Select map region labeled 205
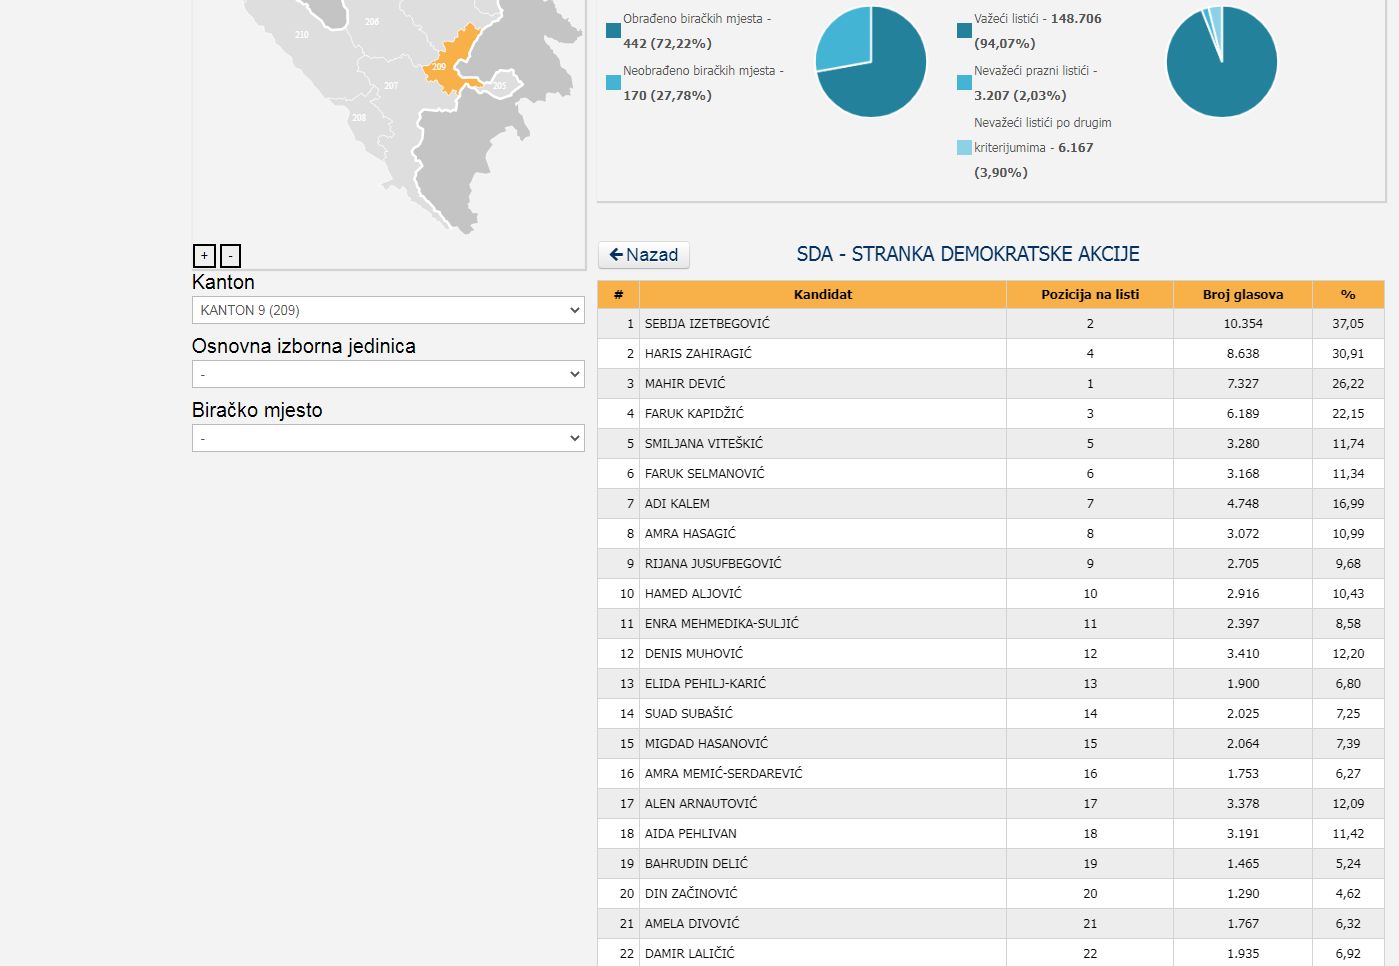1399x966 pixels. [500, 86]
